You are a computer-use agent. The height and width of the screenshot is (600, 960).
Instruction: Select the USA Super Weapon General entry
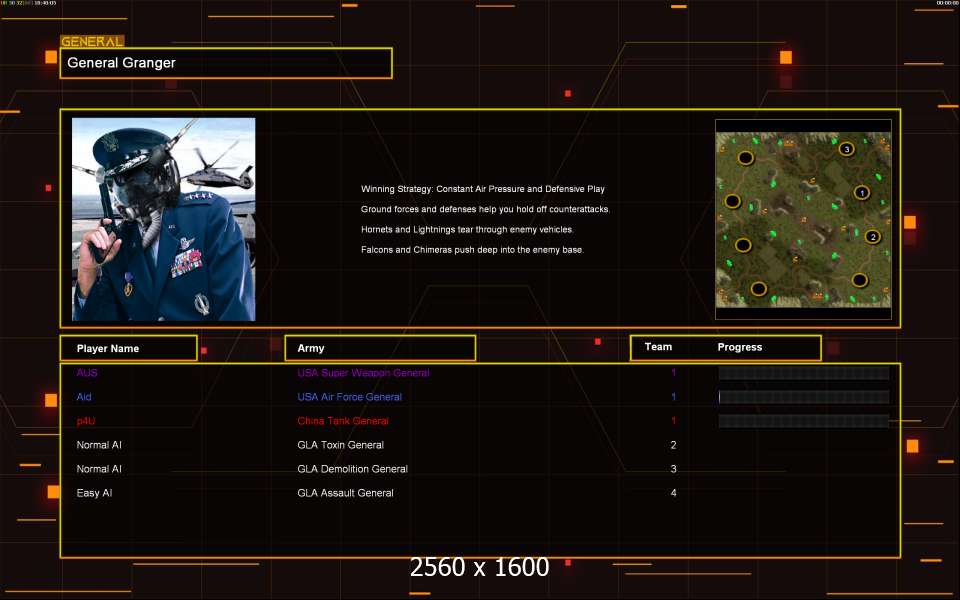tap(363, 373)
